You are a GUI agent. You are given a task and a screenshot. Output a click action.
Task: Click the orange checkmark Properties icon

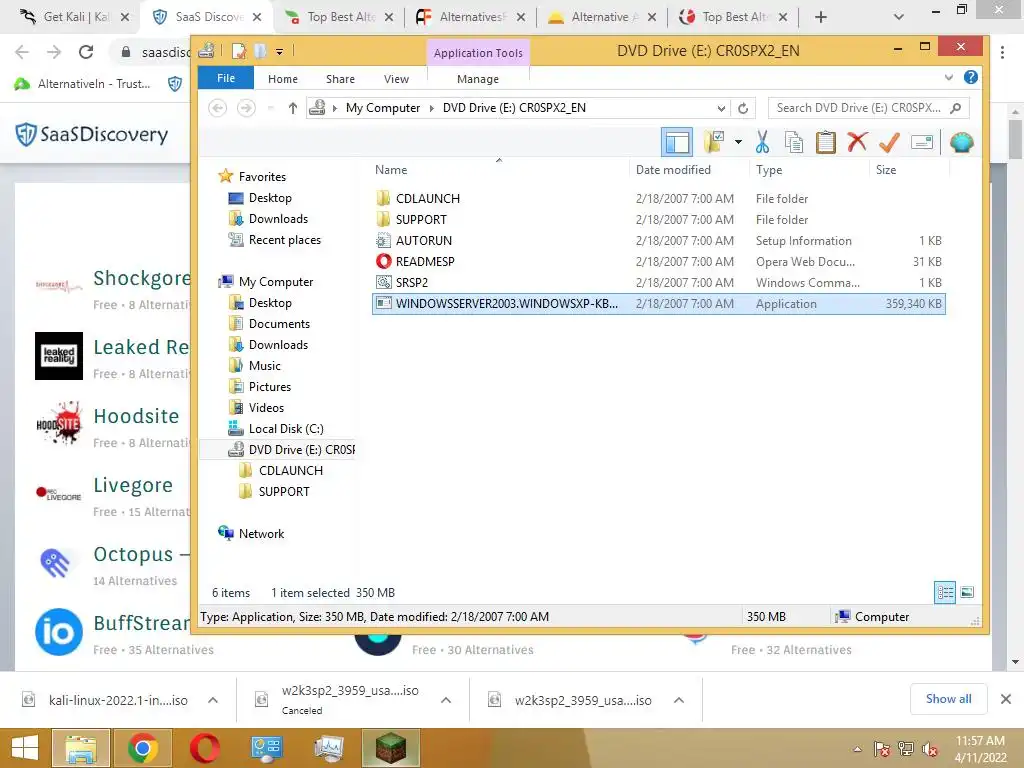(x=889, y=142)
